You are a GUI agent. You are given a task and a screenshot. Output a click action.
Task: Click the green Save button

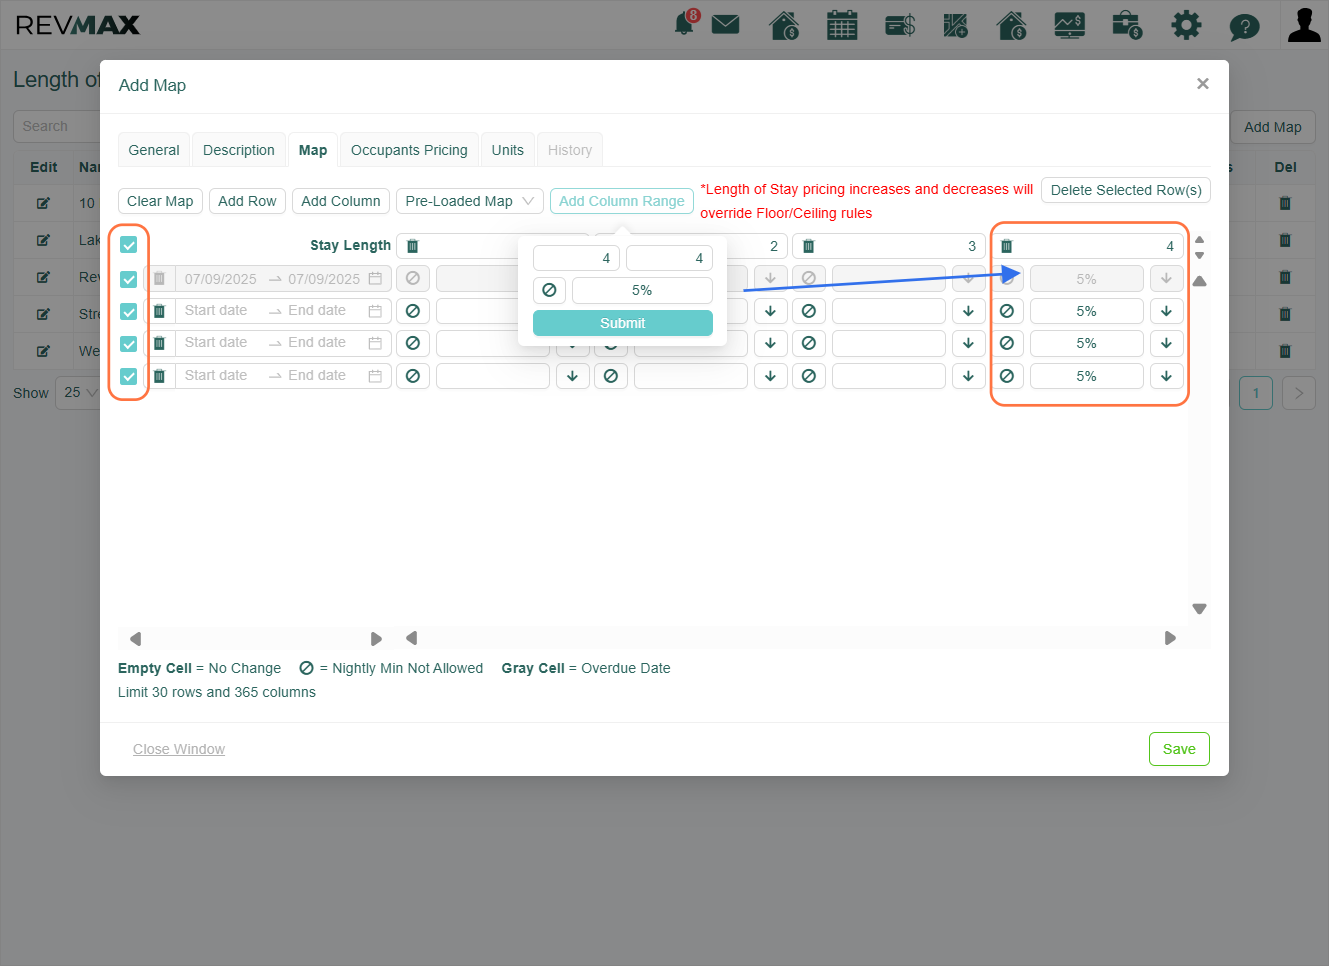coord(1179,749)
